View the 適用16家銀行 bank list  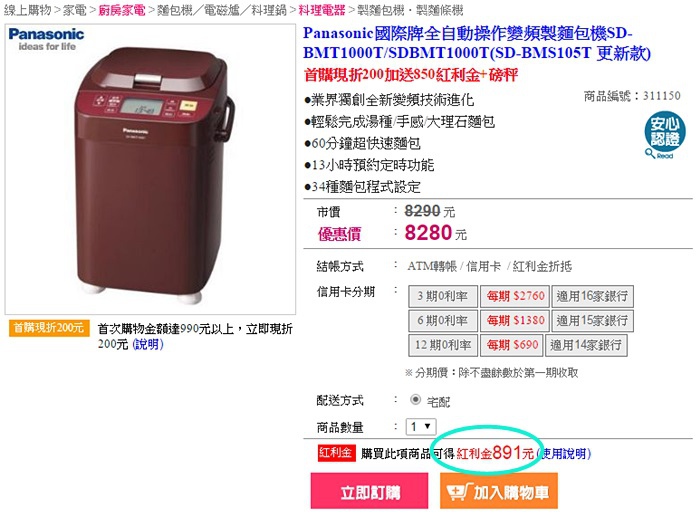[x=592, y=296]
